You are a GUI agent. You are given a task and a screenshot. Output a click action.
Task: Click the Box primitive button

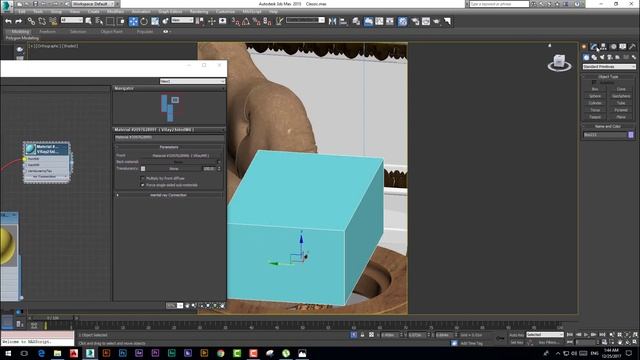[595, 89]
